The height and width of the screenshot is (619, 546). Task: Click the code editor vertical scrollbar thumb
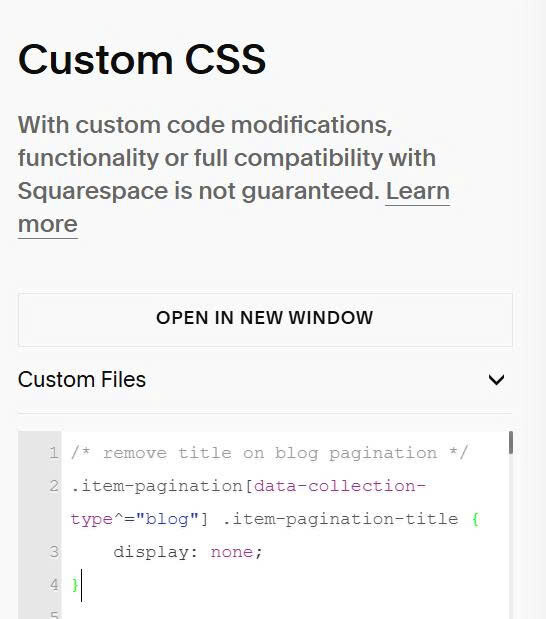[510, 443]
